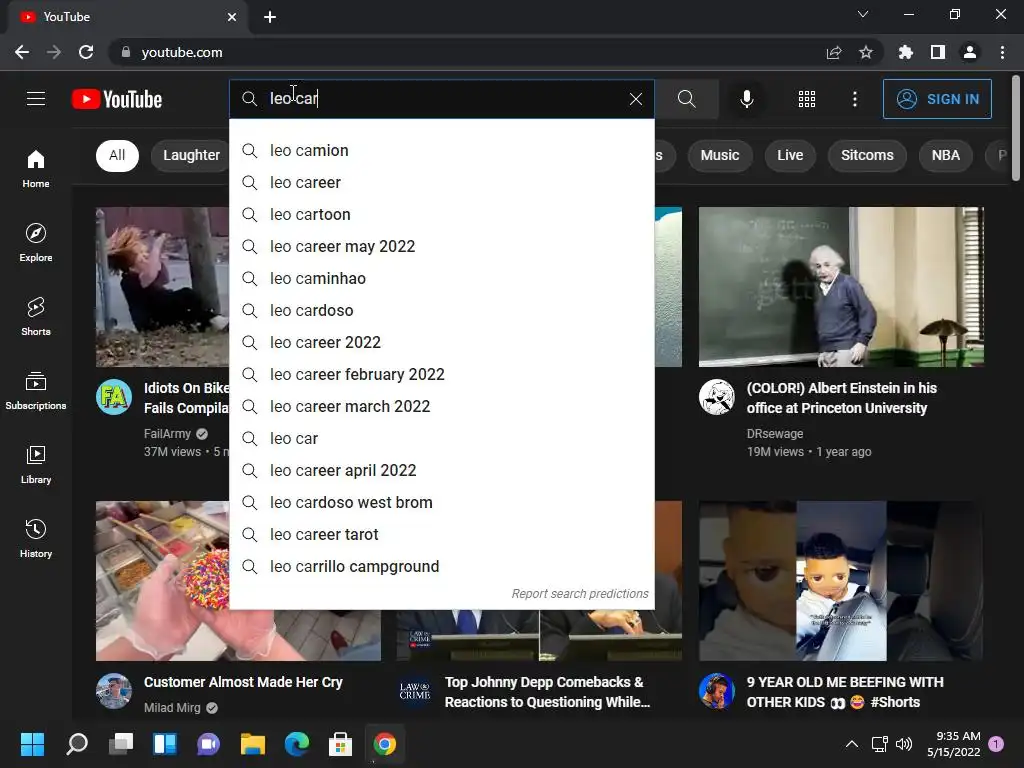This screenshot has width=1024, height=768.
Task: Go to Home in sidebar
Action: coord(36,168)
